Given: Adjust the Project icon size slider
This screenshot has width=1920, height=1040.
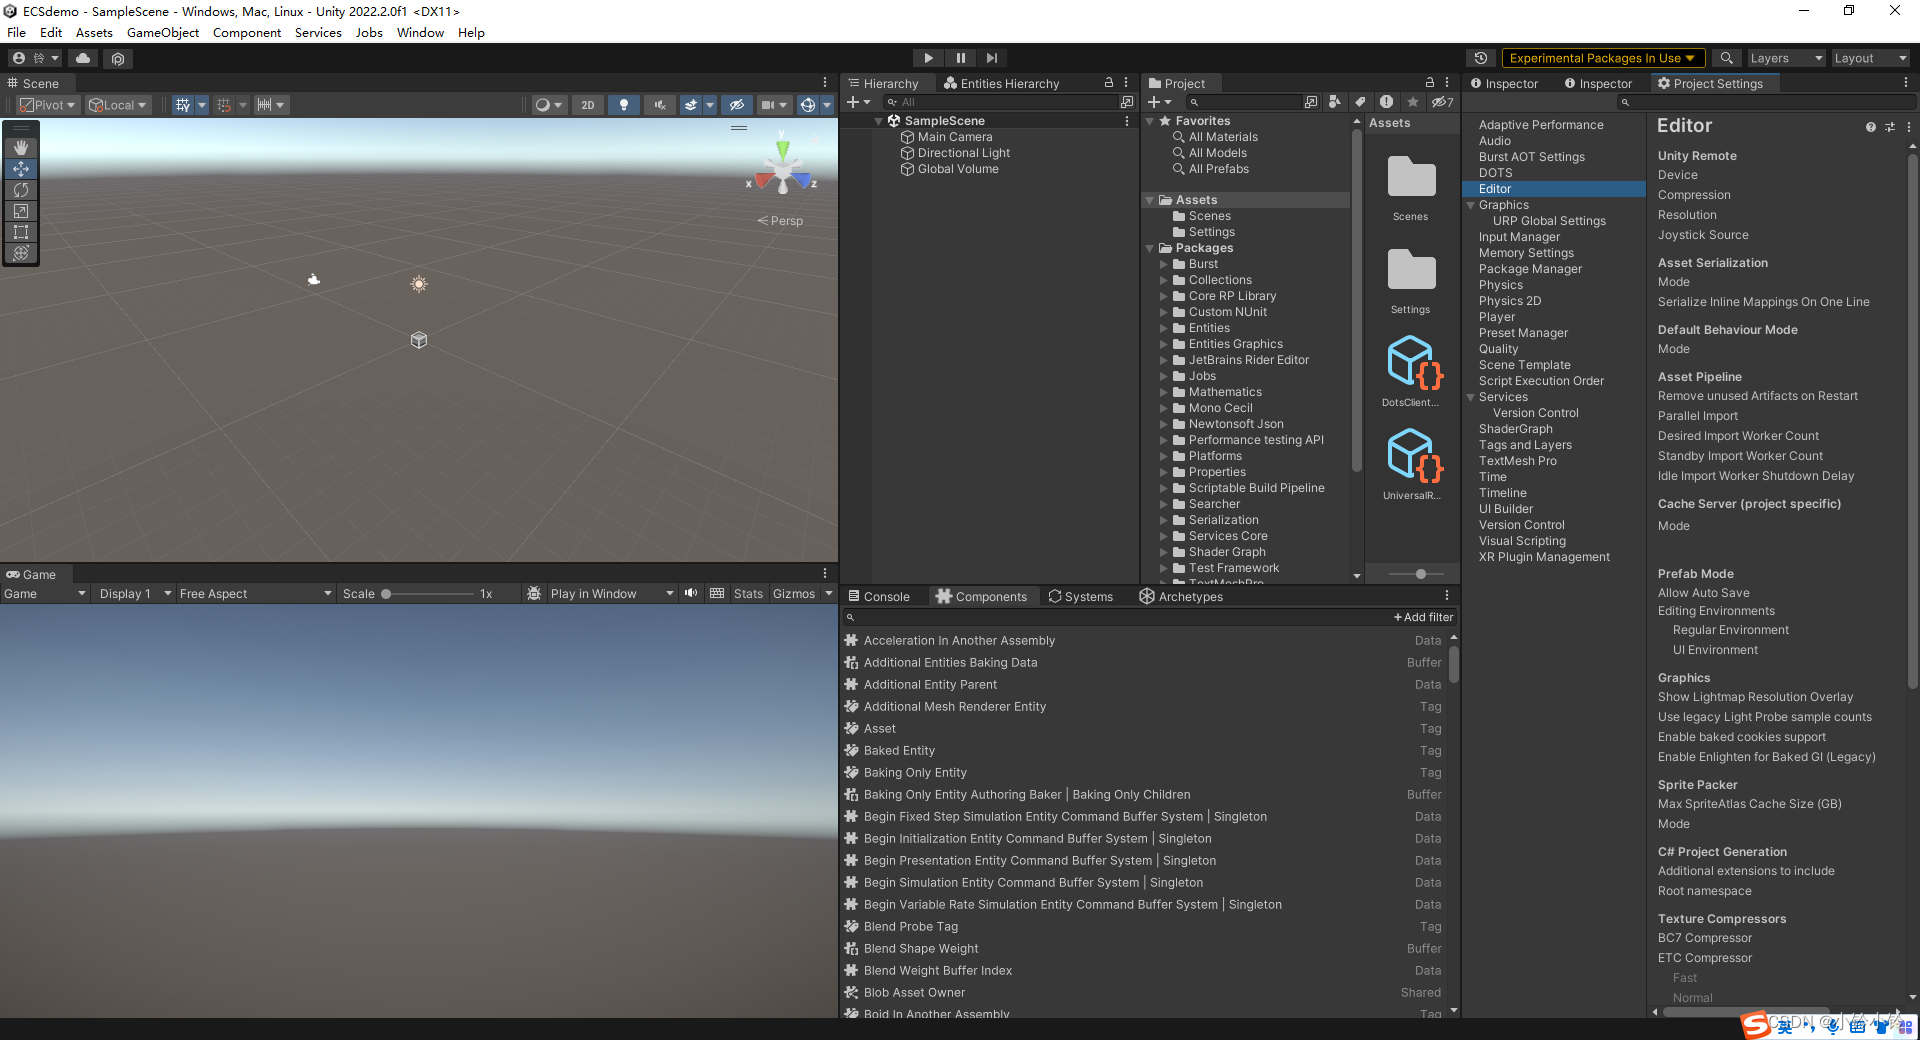Looking at the screenshot, I should tap(1421, 574).
